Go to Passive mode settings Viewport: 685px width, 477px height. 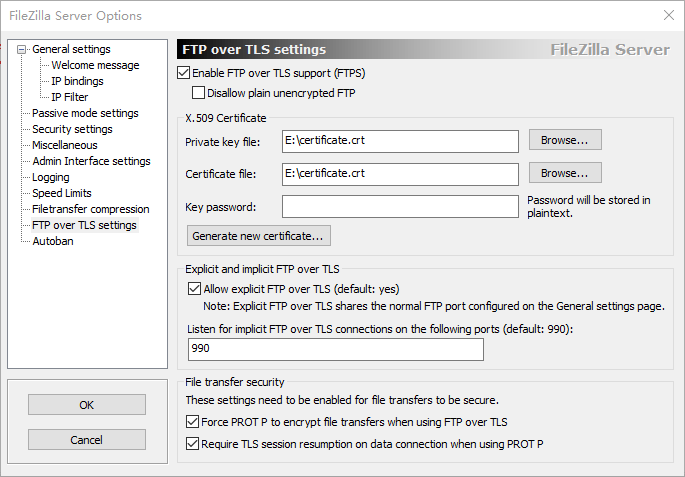(x=85, y=113)
